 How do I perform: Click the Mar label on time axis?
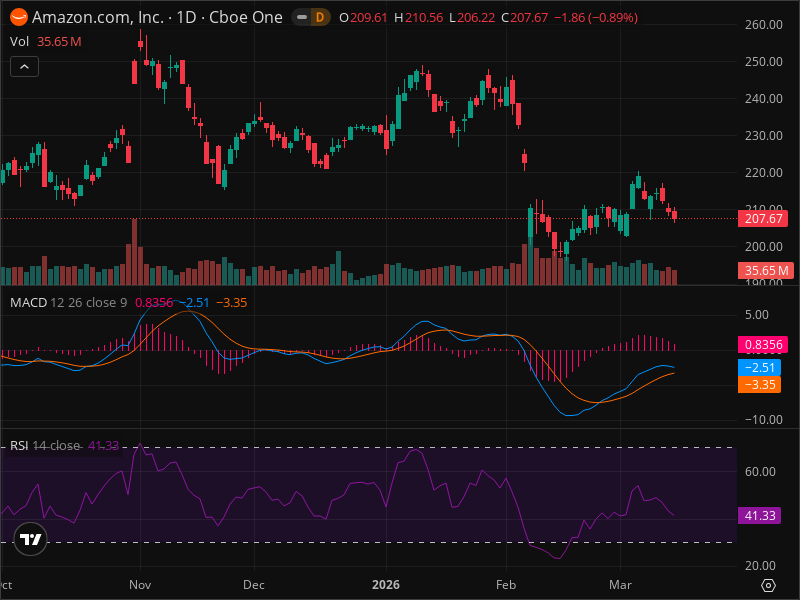click(x=620, y=585)
